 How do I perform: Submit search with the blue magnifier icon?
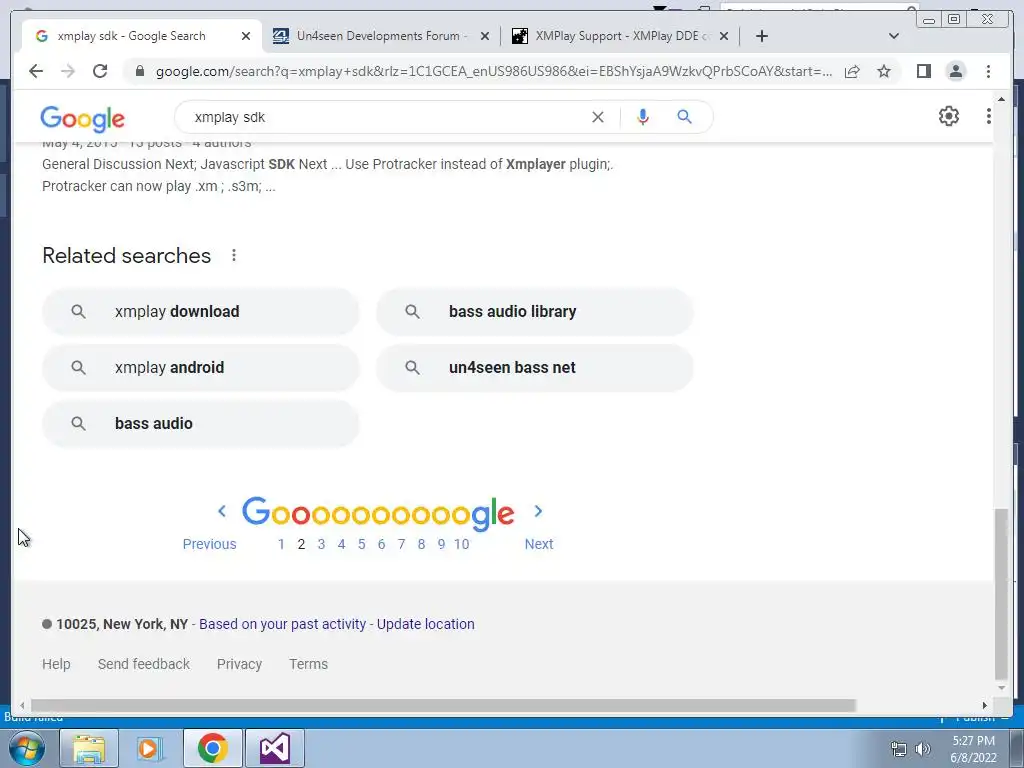click(684, 117)
